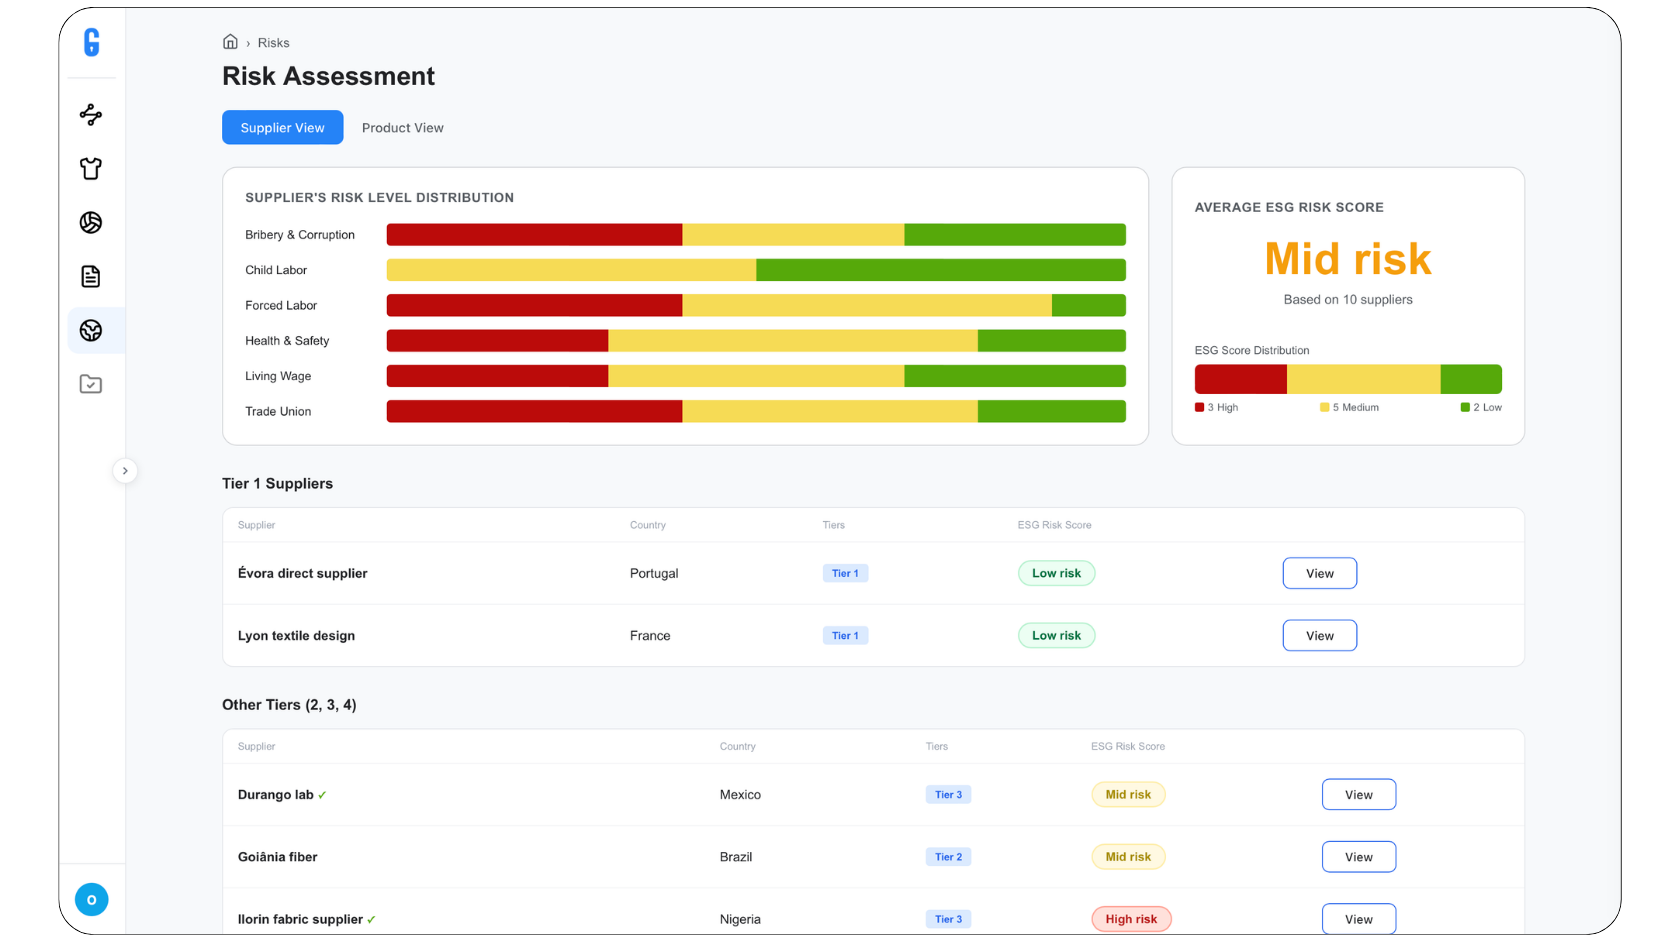
Task: Click the home icon in breadcrumb
Action: pos(230,42)
